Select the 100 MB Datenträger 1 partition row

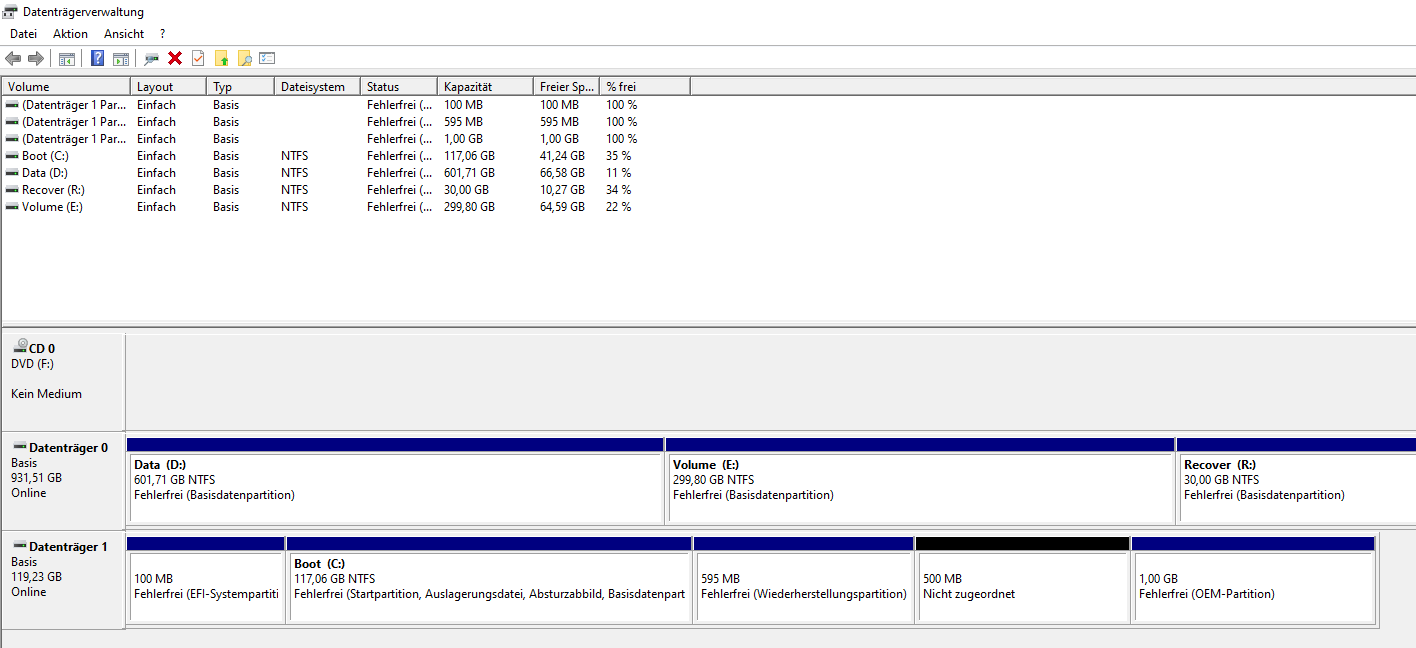pyautogui.click(x=346, y=105)
